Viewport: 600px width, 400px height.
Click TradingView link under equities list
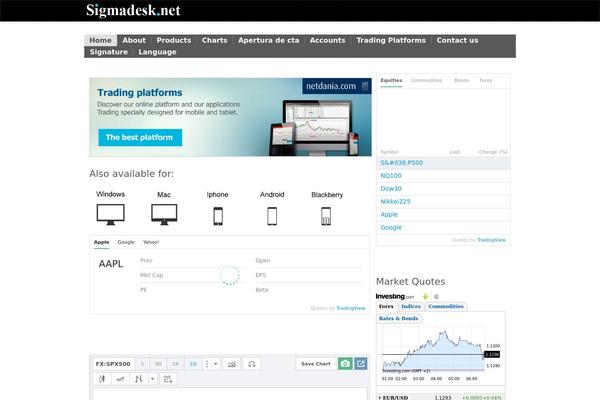coord(491,240)
